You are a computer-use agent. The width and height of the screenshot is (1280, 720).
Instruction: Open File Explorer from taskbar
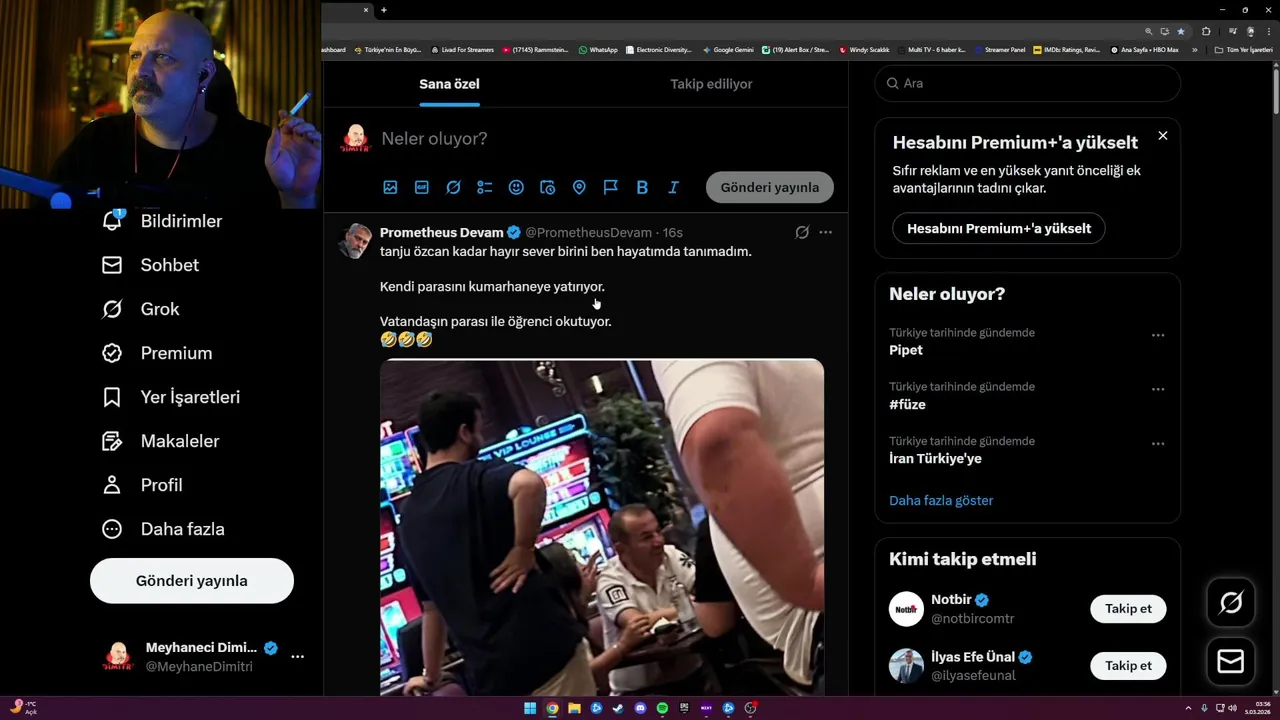pyautogui.click(x=574, y=708)
